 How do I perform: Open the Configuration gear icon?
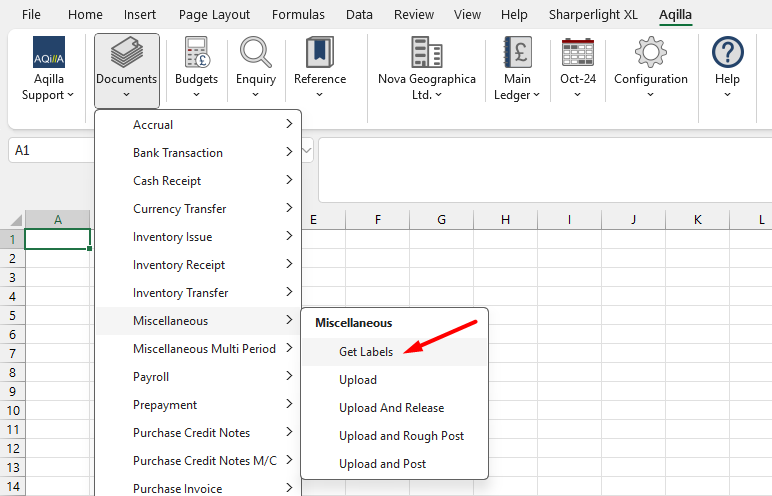tap(651, 52)
